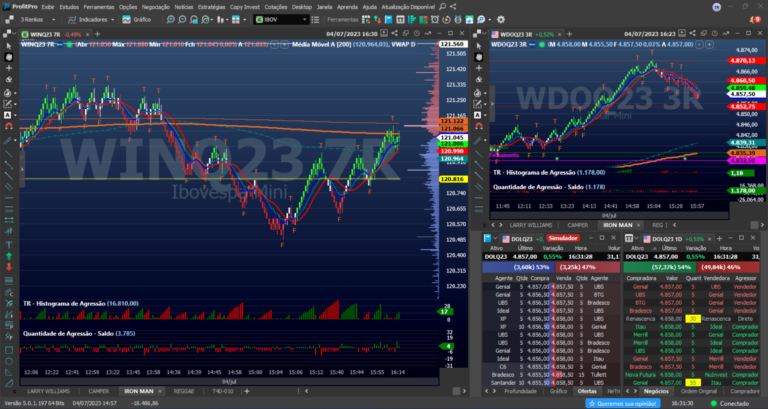This screenshot has height=409, width=768.
Task: Click the Conectado status indicator
Action: 730,404
